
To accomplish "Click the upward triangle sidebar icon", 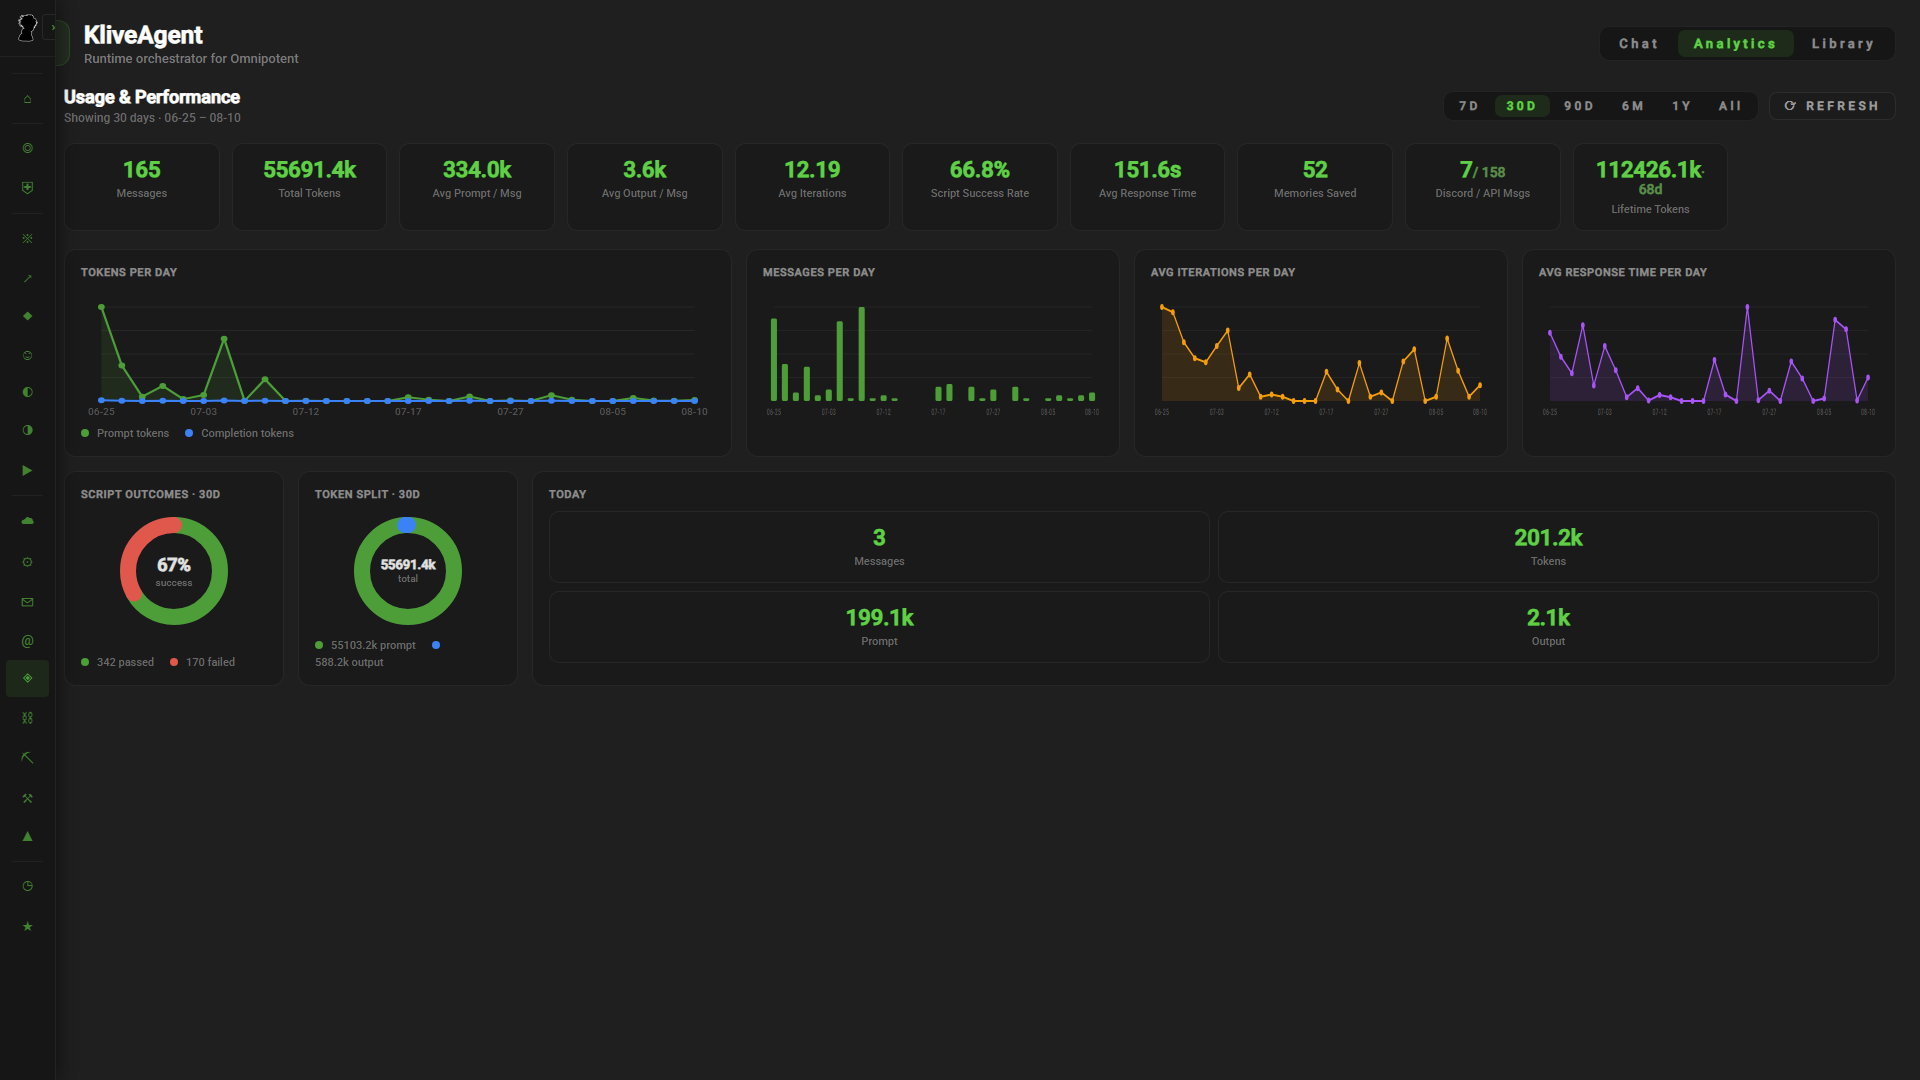I will 27,836.
